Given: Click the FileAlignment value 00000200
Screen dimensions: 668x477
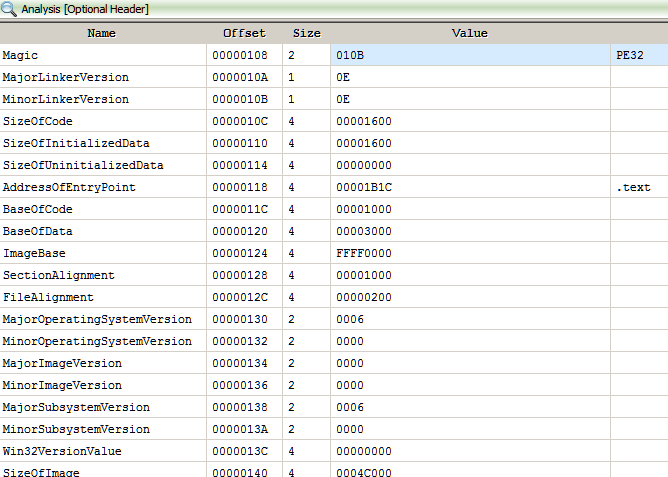Looking at the screenshot, I should pyautogui.click(x=364, y=297).
